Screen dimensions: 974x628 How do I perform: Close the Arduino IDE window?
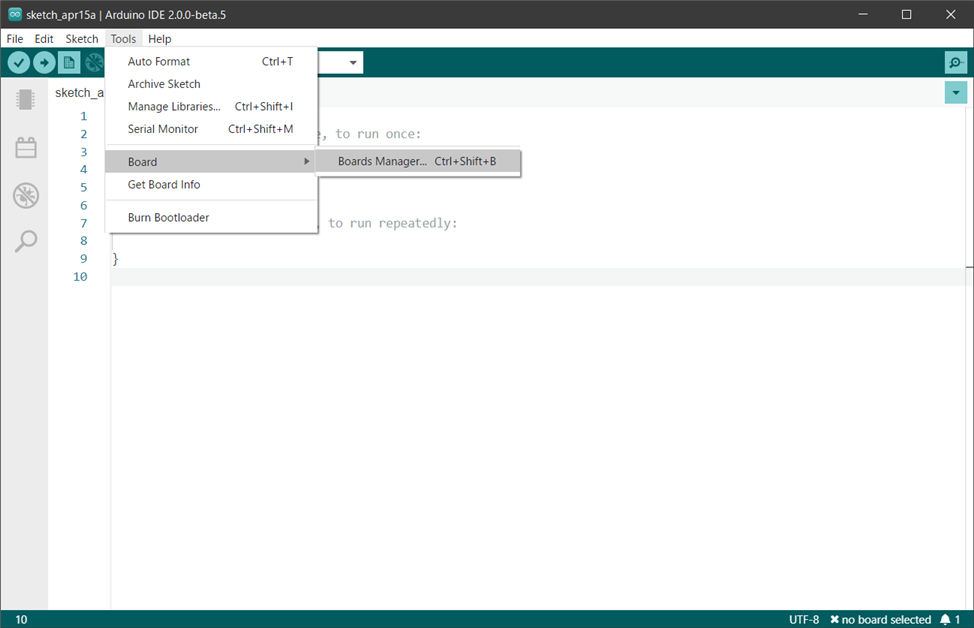950,14
